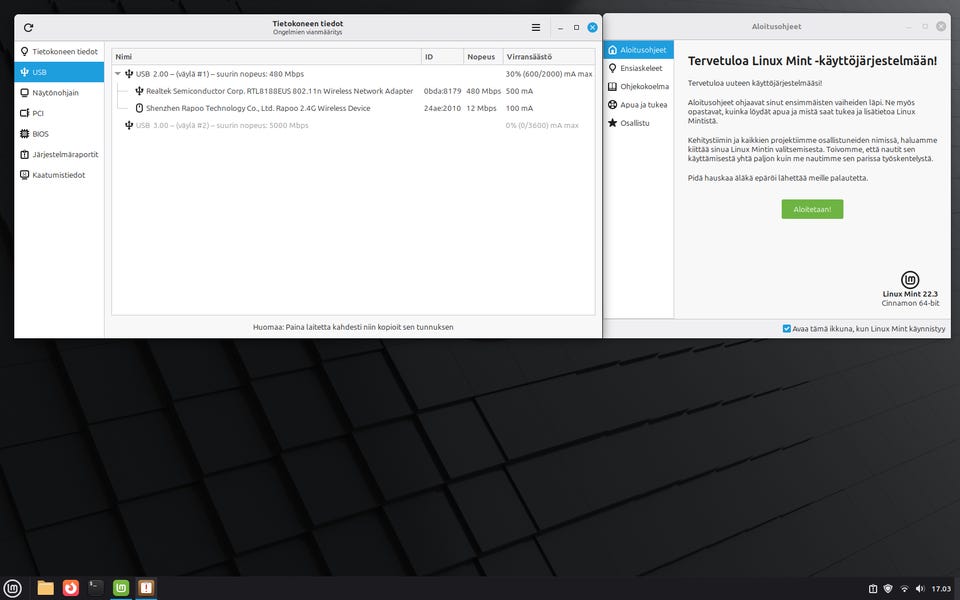Click the report icon beside Järjestelmäraportit

point(24,154)
